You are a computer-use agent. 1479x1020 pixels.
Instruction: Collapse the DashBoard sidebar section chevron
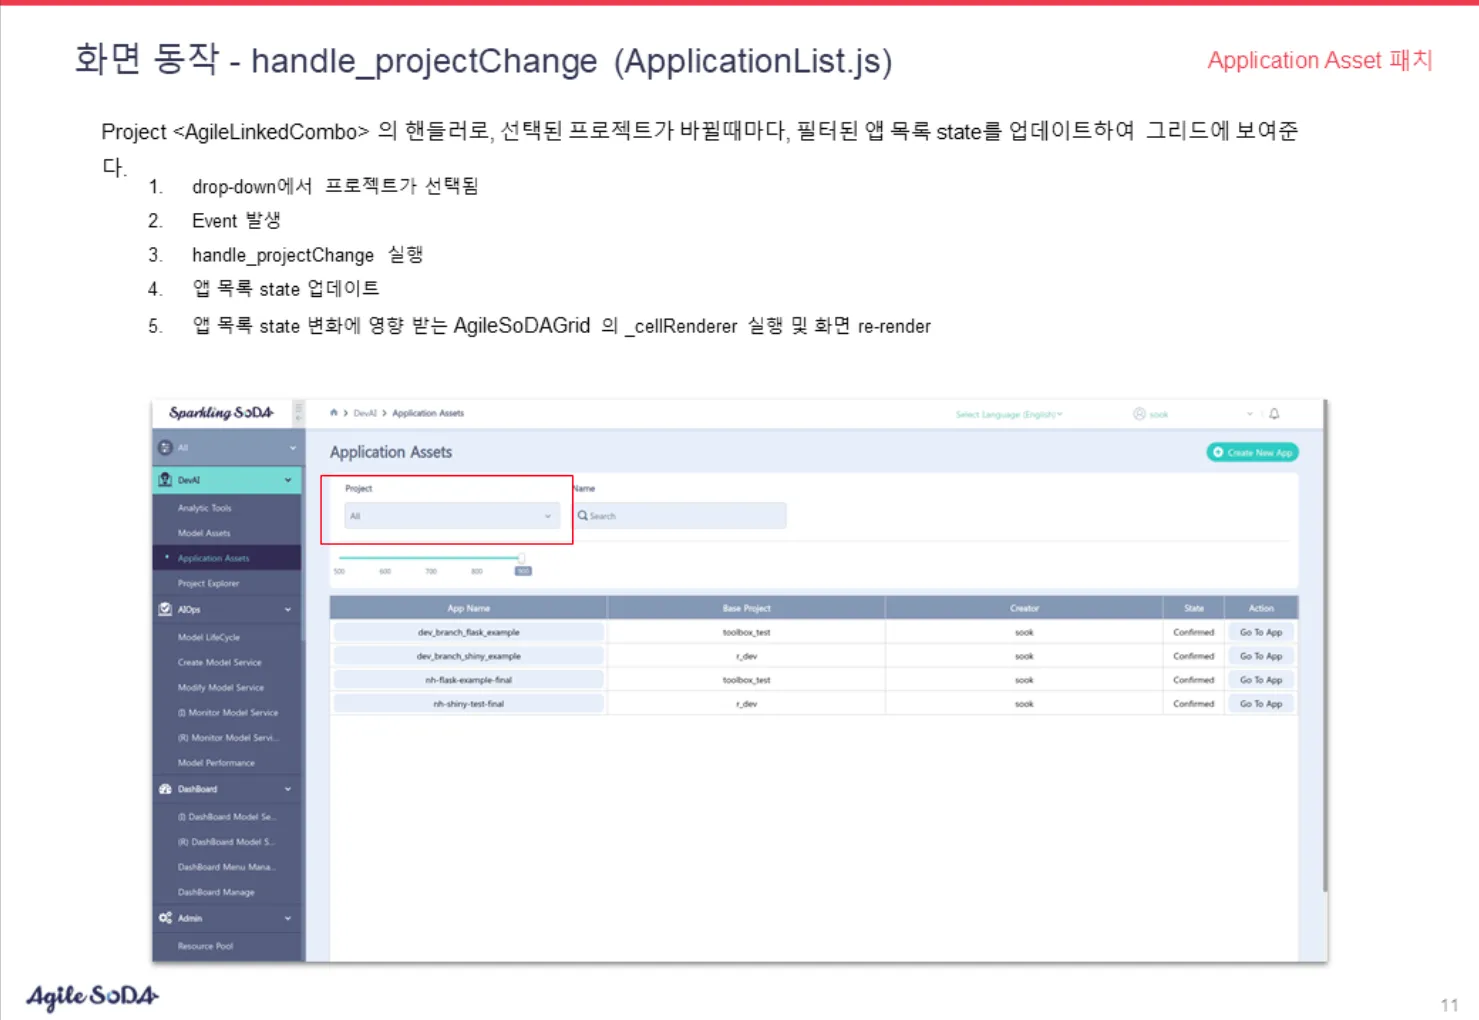(288, 789)
